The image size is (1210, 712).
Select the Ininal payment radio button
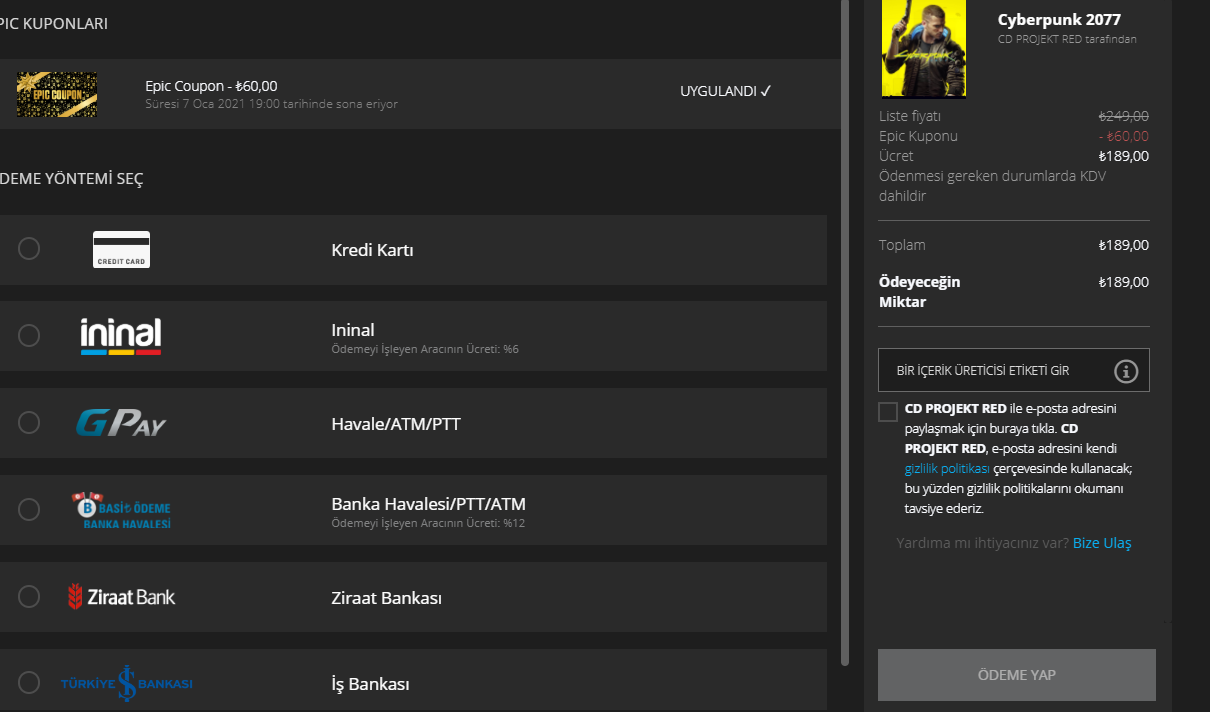[x=29, y=336]
